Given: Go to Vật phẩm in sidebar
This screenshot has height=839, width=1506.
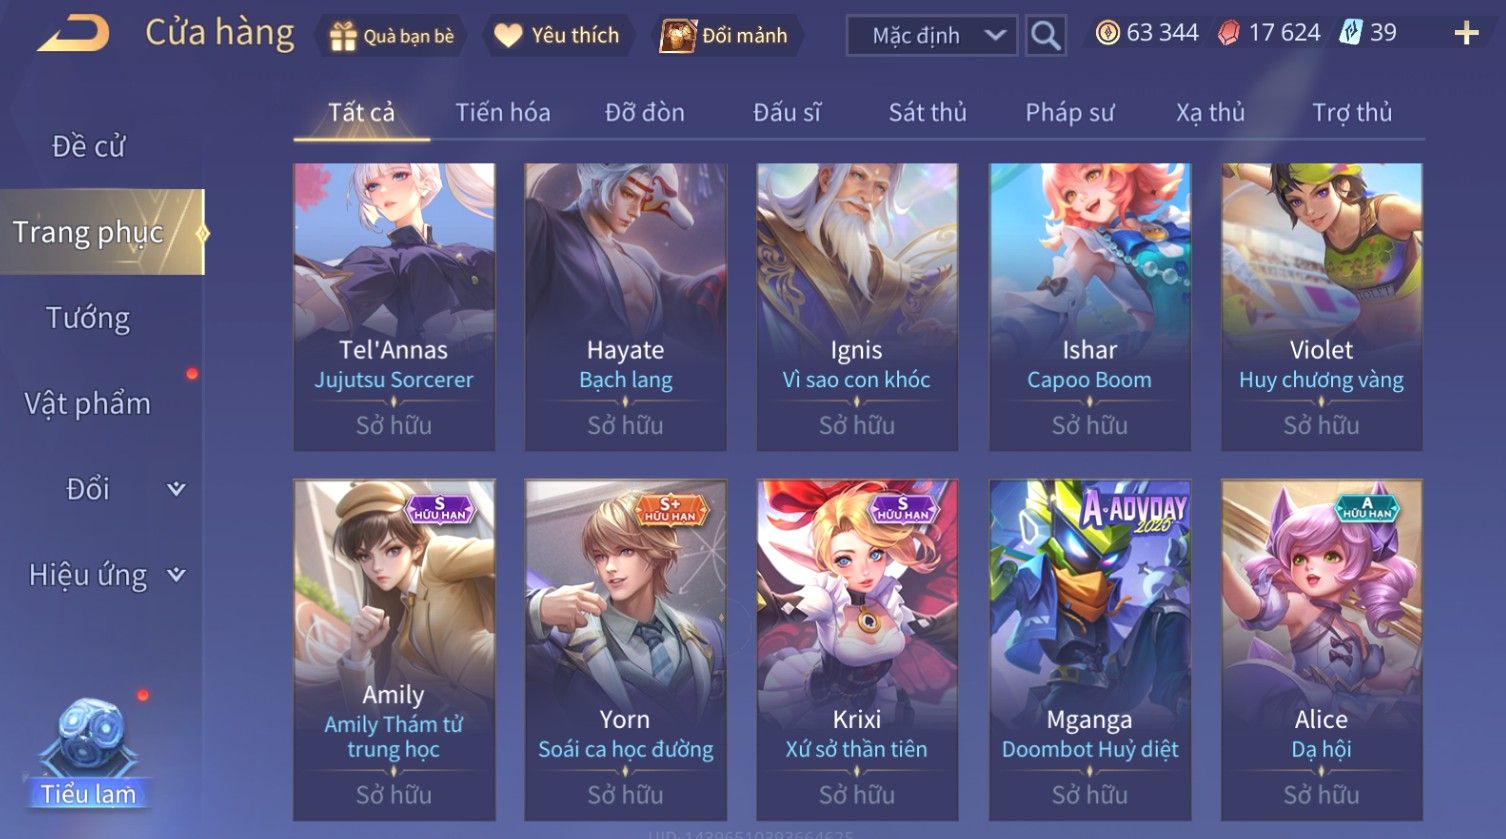Looking at the screenshot, I should click(x=88, y=403).
